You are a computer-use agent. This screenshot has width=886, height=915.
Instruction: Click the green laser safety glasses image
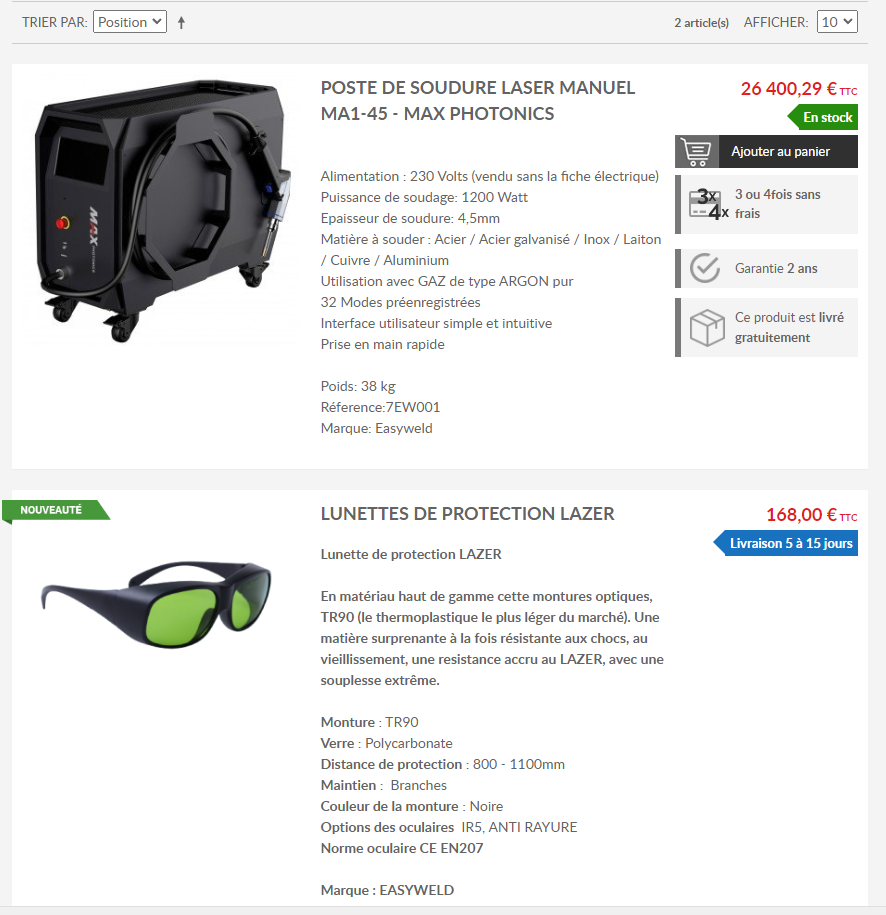tap(156, 604)
